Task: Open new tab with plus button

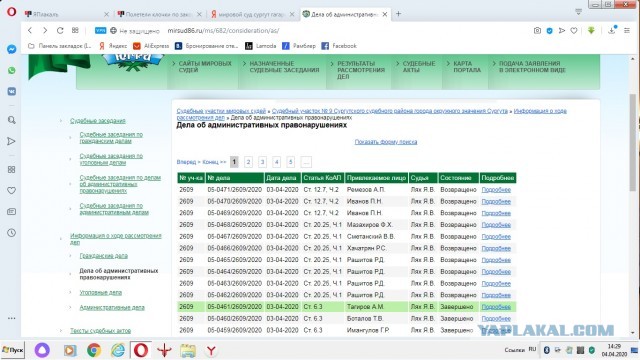Action: pos(398,14)
